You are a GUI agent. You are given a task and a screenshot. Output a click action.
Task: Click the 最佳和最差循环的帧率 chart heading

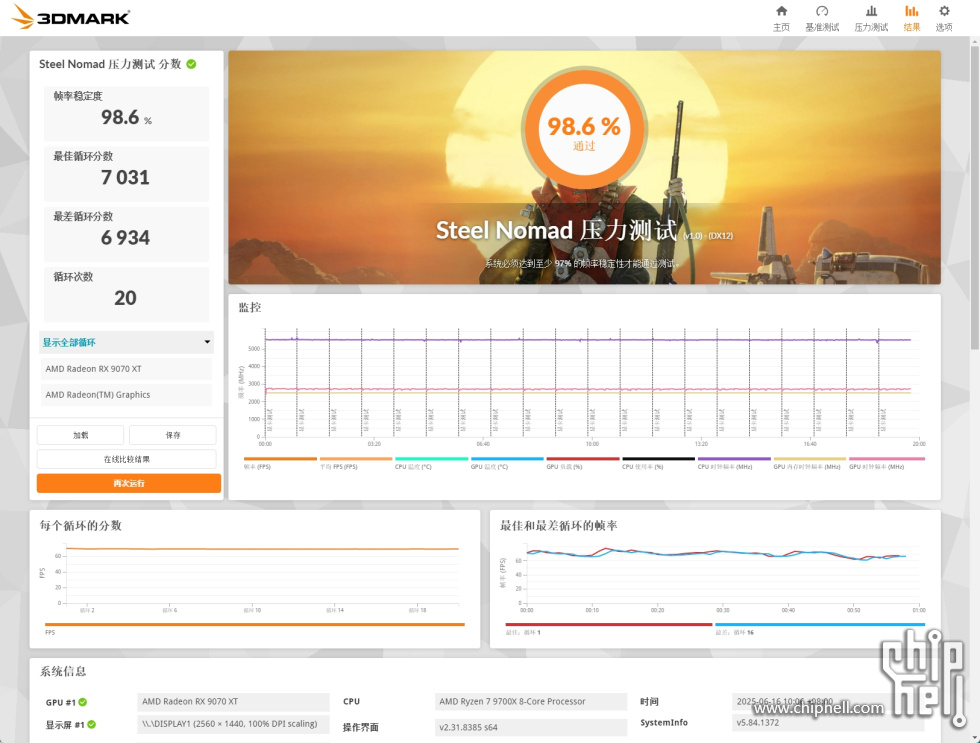point(559,526)
